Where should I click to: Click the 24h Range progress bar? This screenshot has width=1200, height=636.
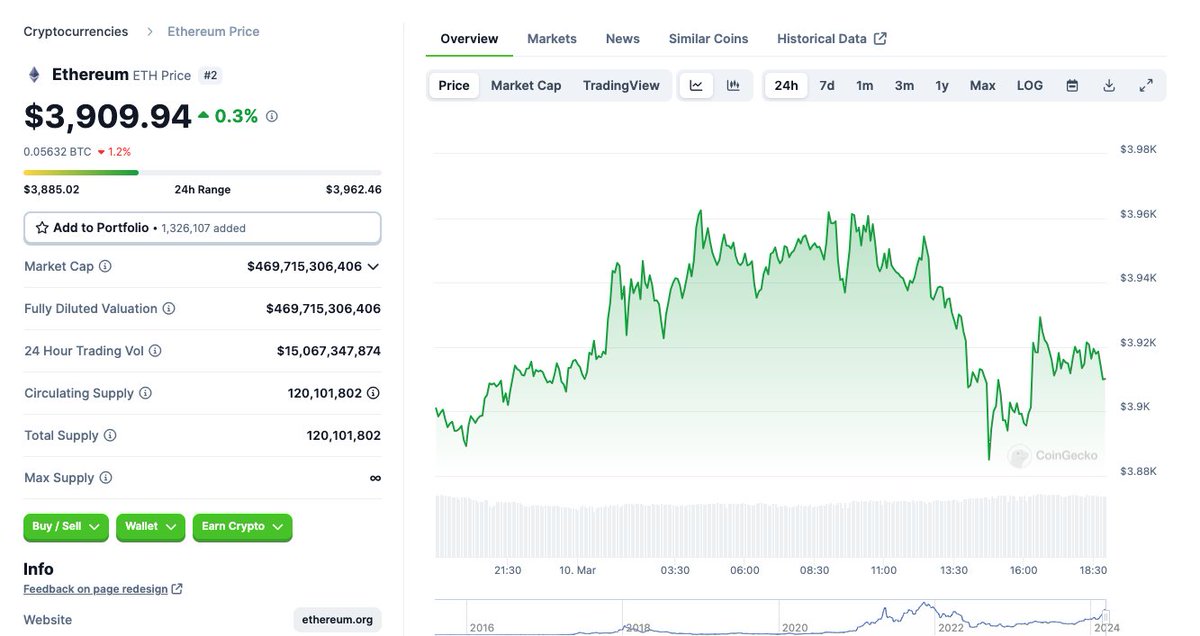pos(202,173)
